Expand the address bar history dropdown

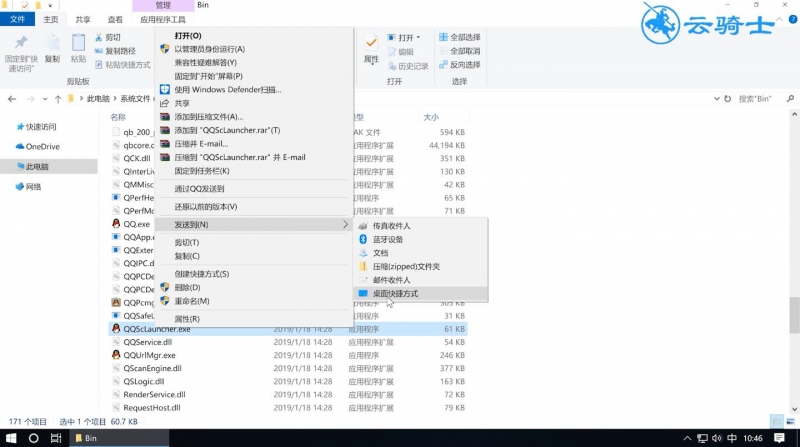[x=717, y=98]
